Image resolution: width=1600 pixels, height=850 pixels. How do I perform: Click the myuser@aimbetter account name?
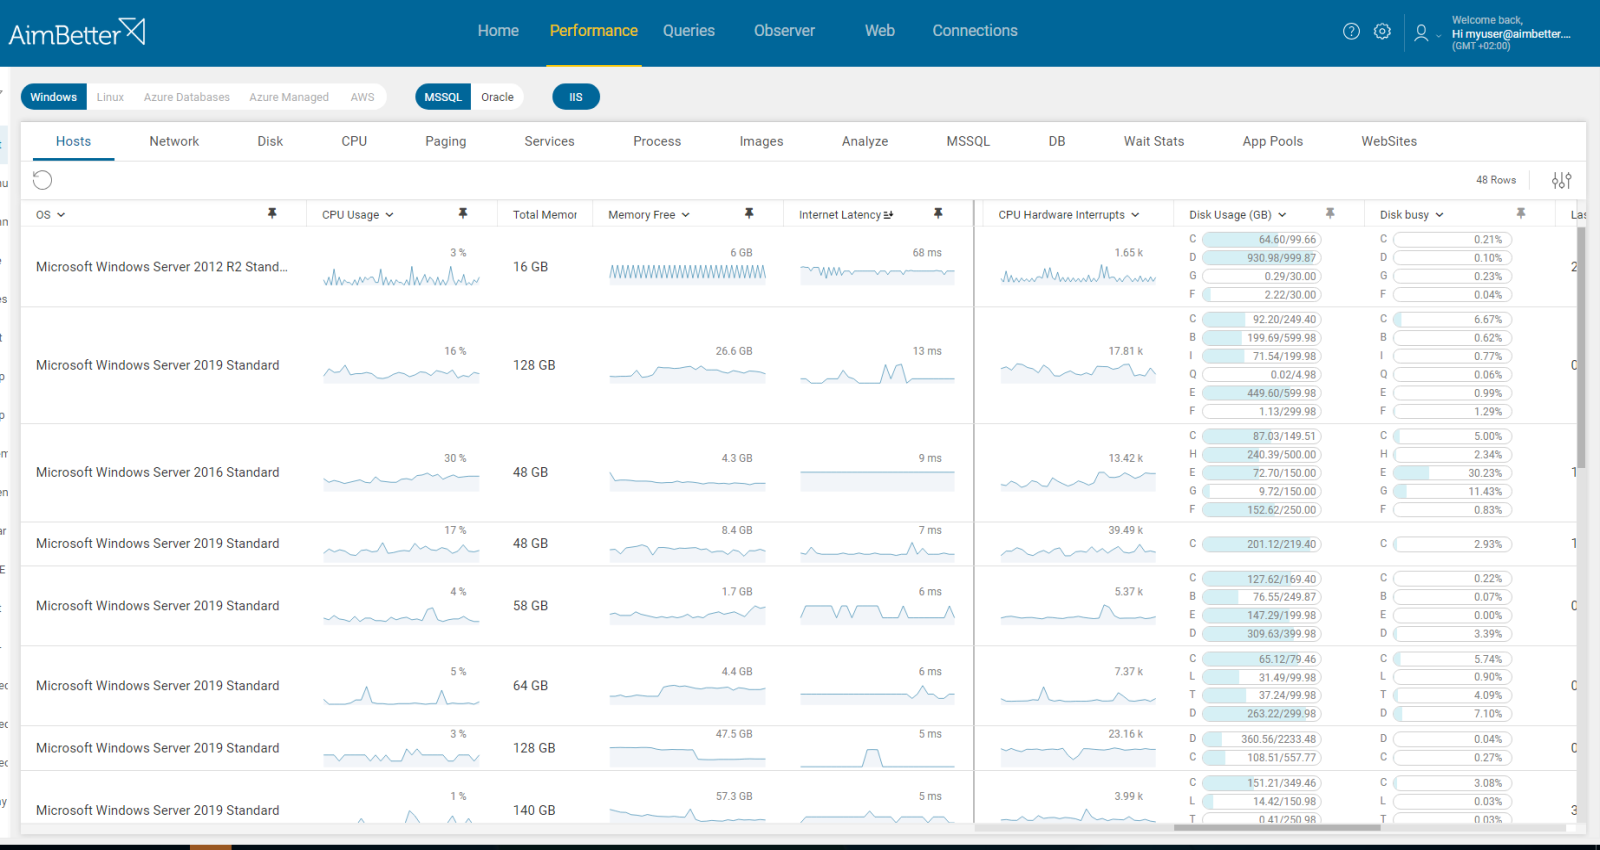1511,34
